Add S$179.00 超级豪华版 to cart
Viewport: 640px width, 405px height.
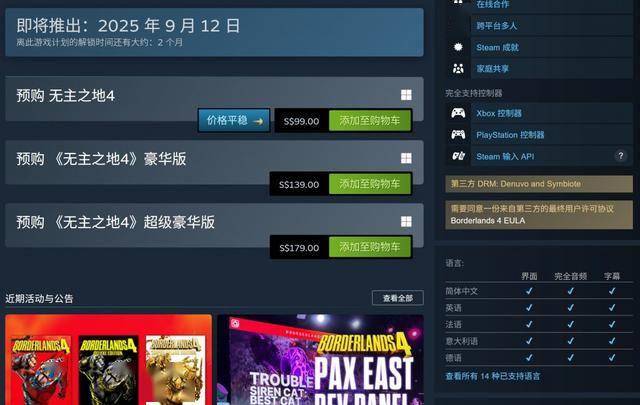(370, 247)
